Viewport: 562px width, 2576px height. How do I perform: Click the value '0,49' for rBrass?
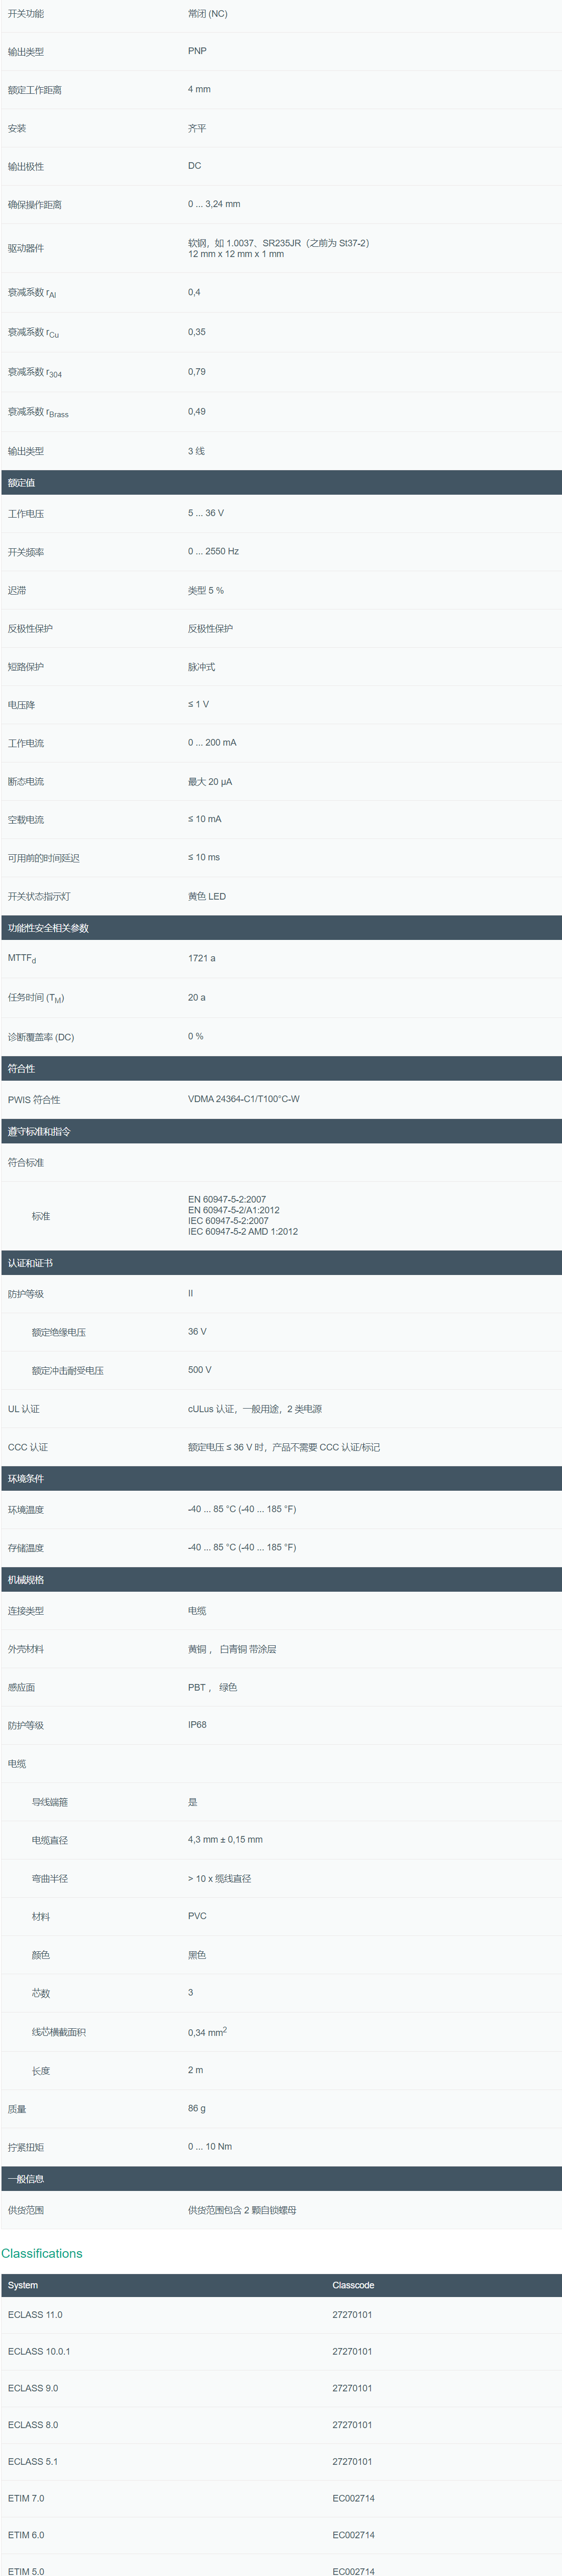click(197, 411)
